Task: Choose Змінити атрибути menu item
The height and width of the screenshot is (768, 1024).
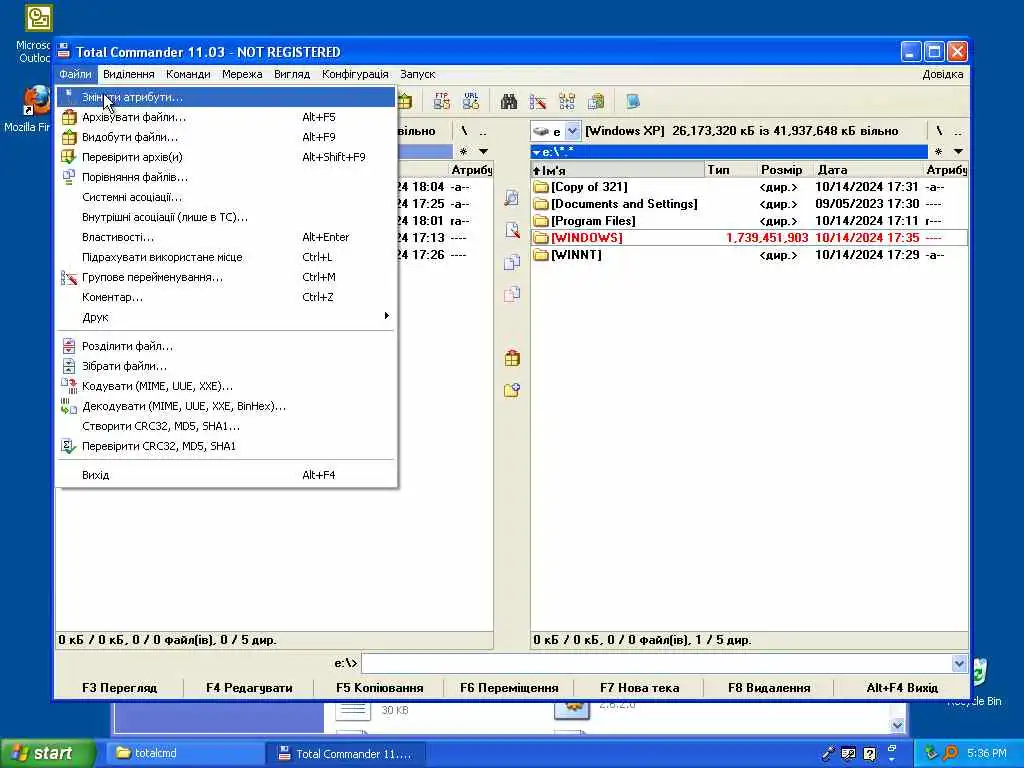Action: [x=226, y=97]
